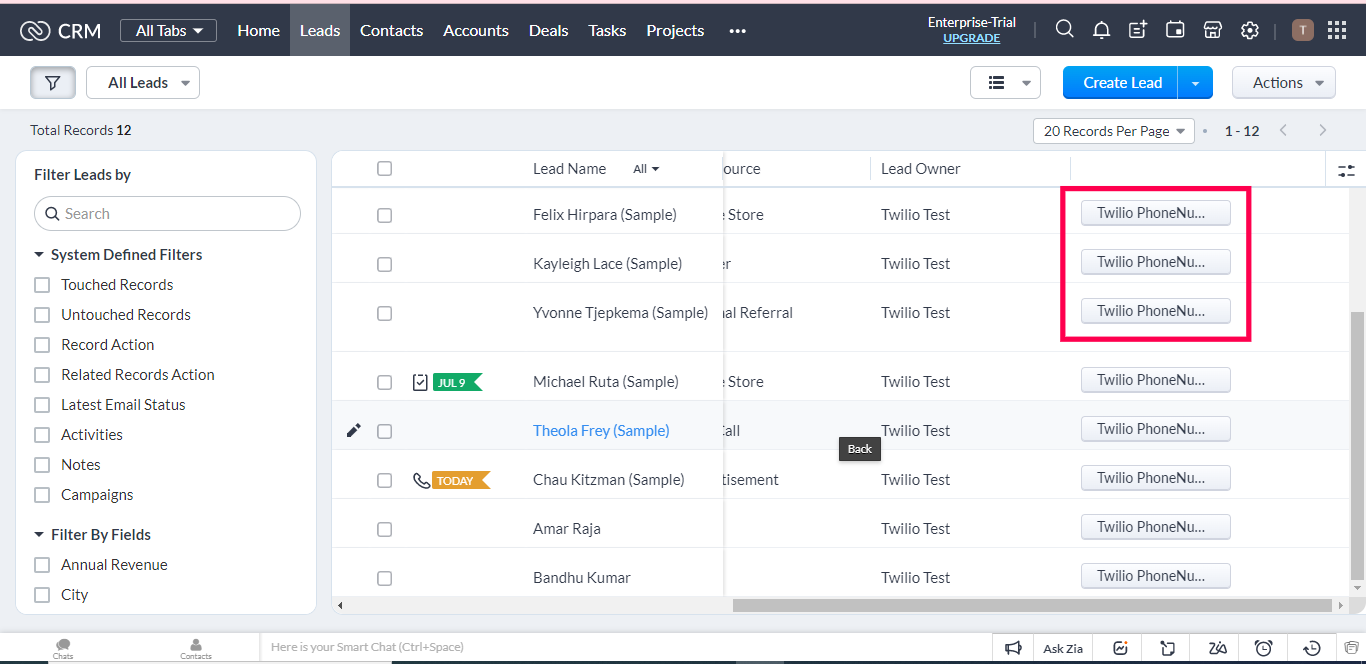Click the task icon for Michael Ruta
The width and height of the screenshot is (1366, 664).
coord(420,382)
